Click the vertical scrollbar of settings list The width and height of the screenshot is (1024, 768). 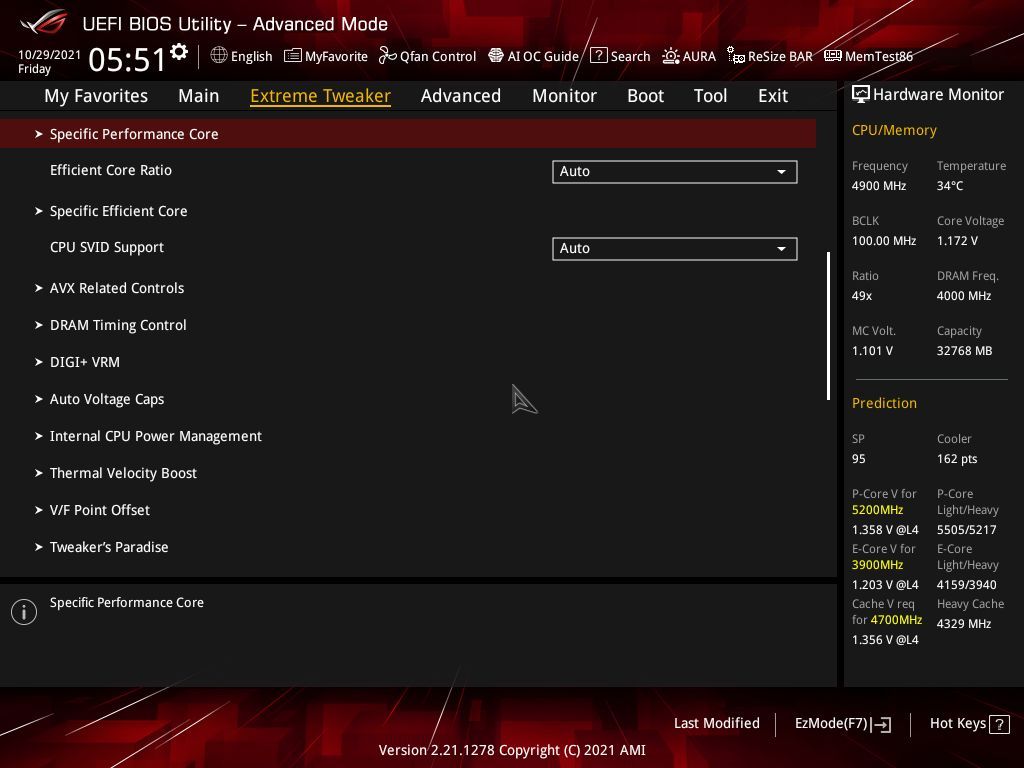pos(829,326)
